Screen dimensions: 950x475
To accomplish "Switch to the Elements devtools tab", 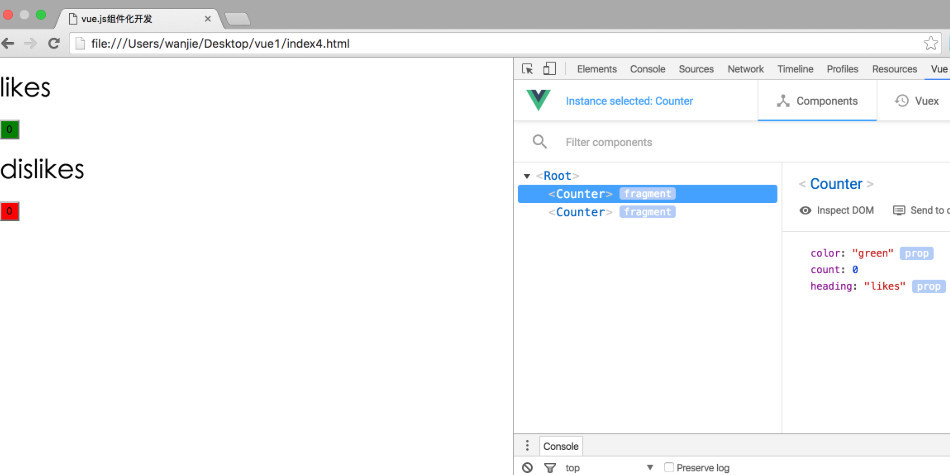I will click(596, 69).
